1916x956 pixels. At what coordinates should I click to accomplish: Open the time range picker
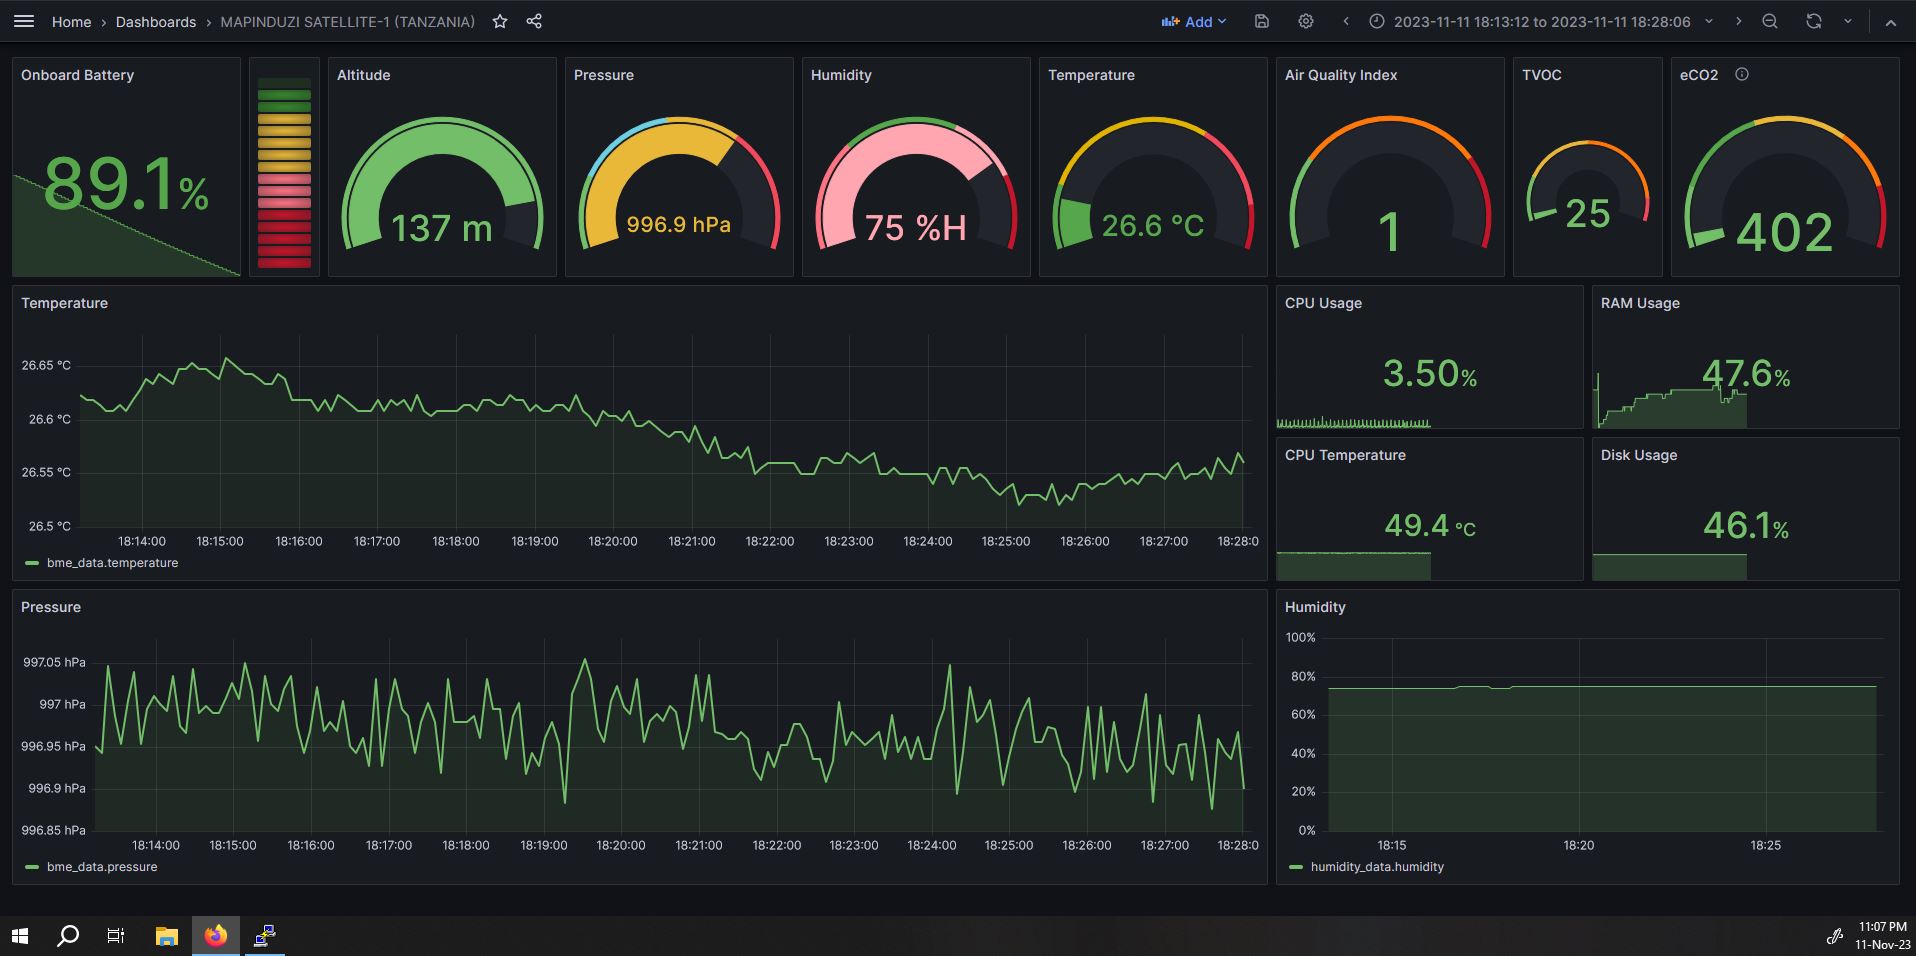pyautogui.click(x=1540, y=21)
